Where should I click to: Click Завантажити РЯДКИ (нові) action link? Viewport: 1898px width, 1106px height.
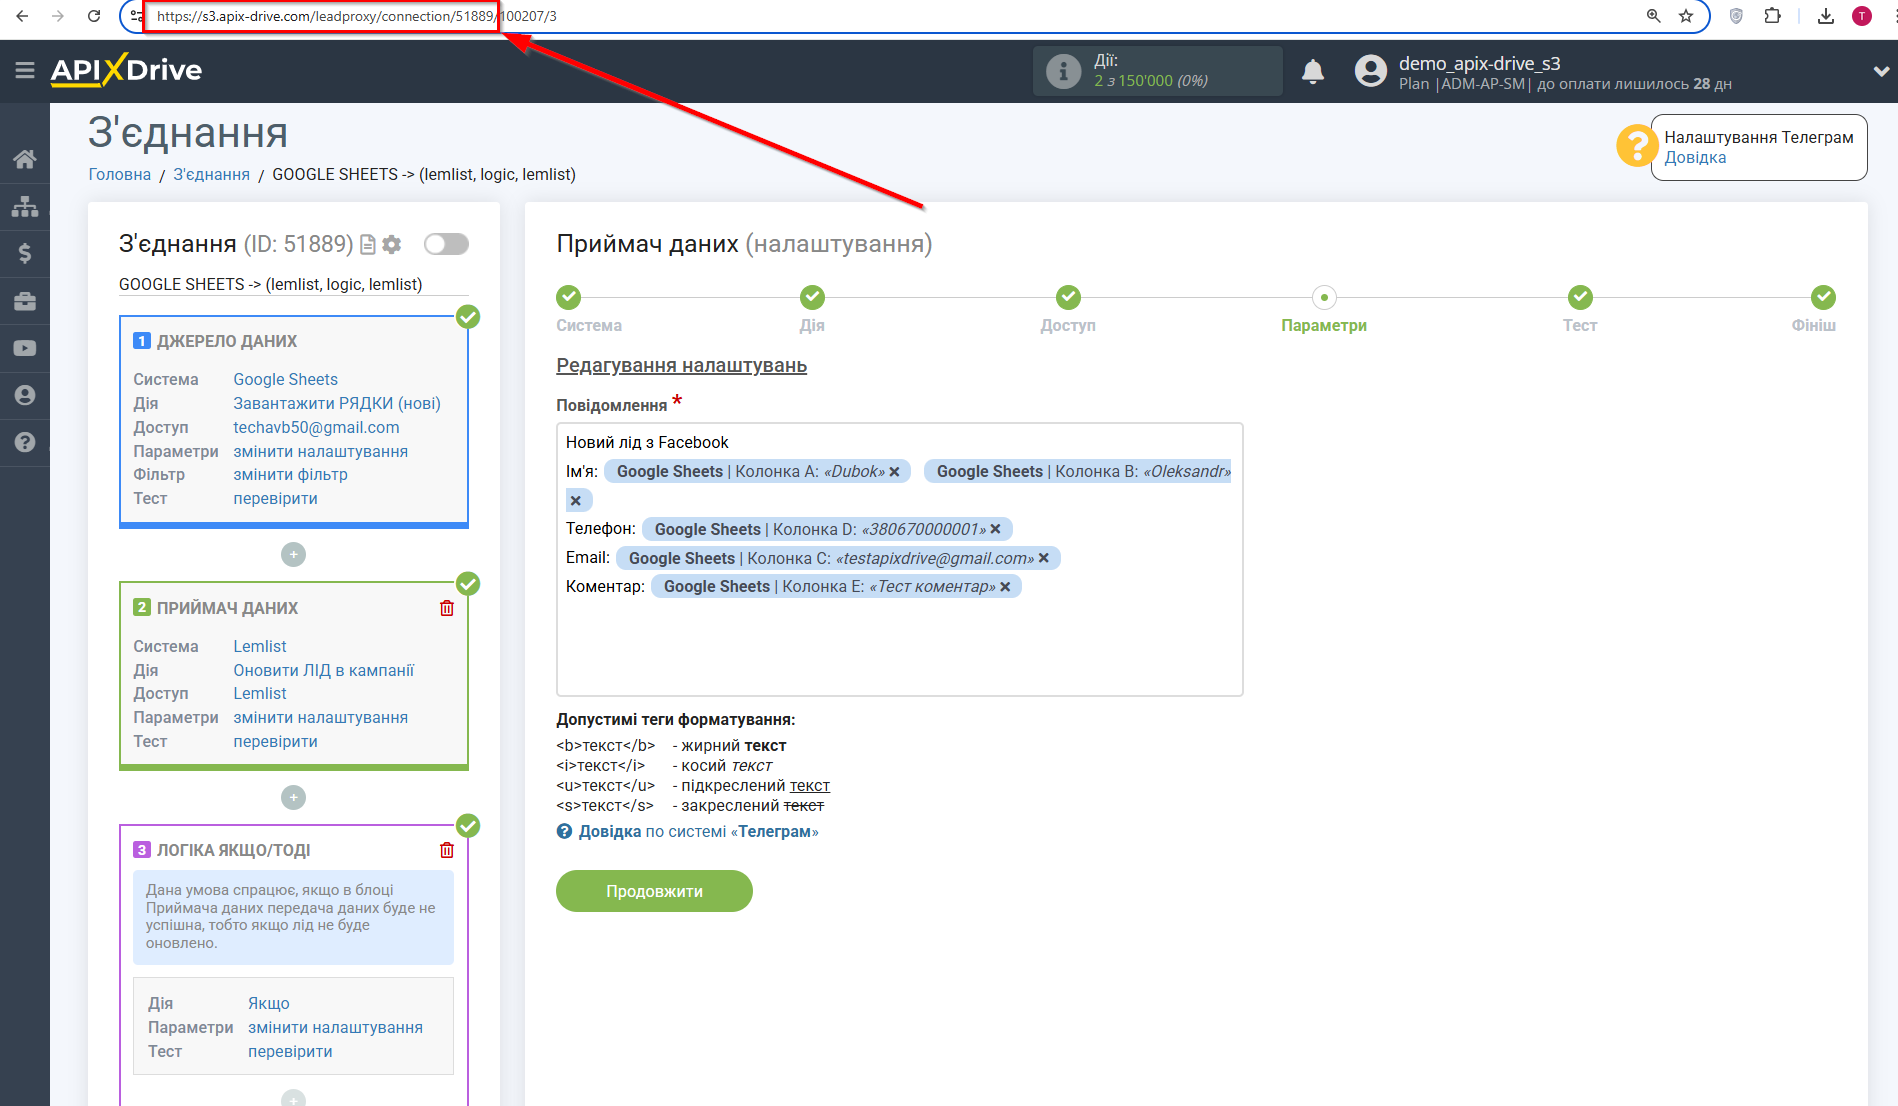337,403
